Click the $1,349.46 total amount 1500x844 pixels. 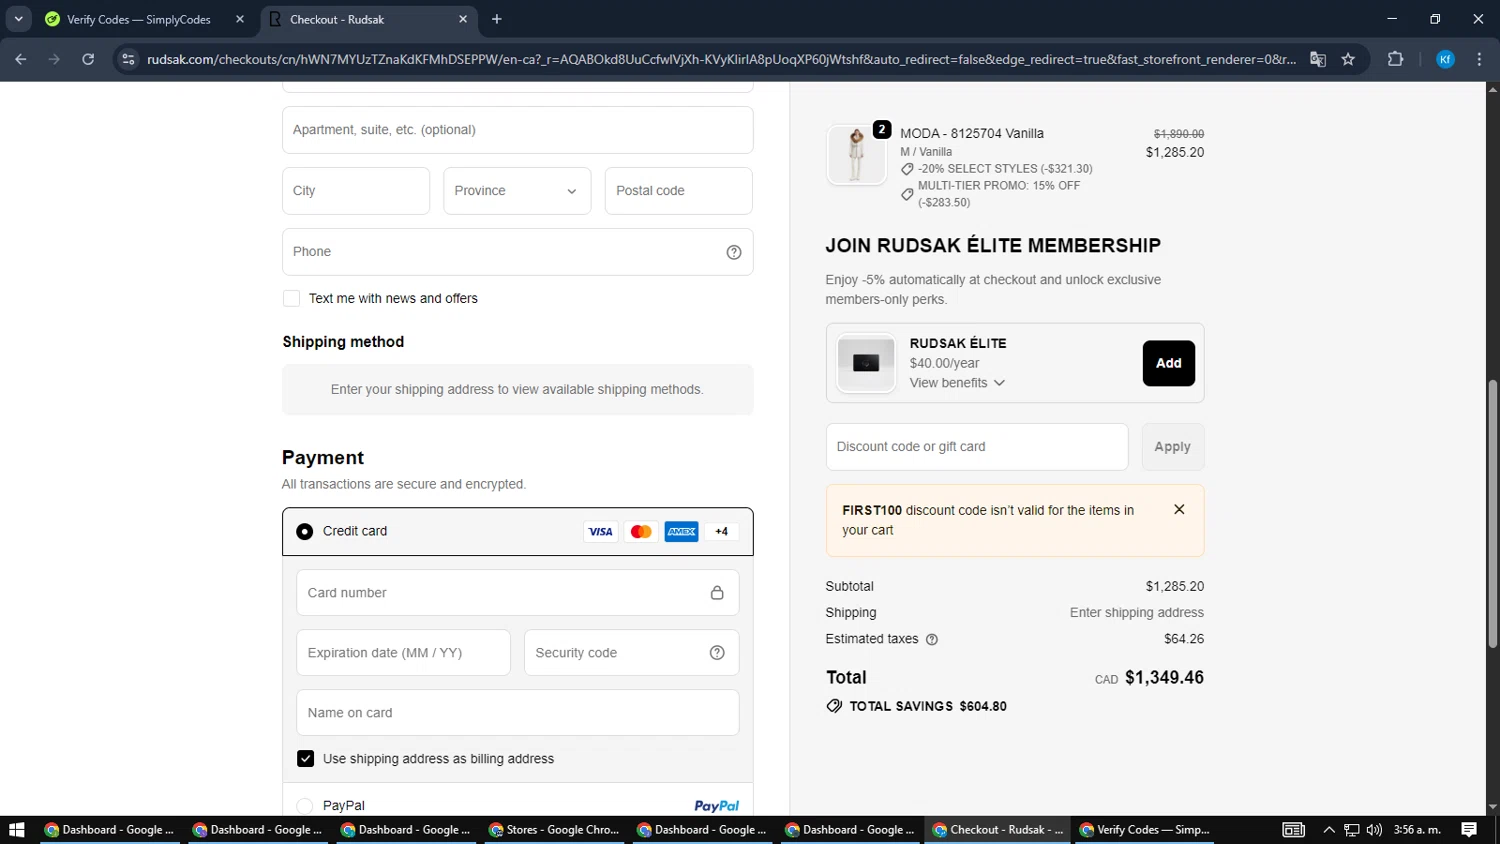(x=1164, y=678)
